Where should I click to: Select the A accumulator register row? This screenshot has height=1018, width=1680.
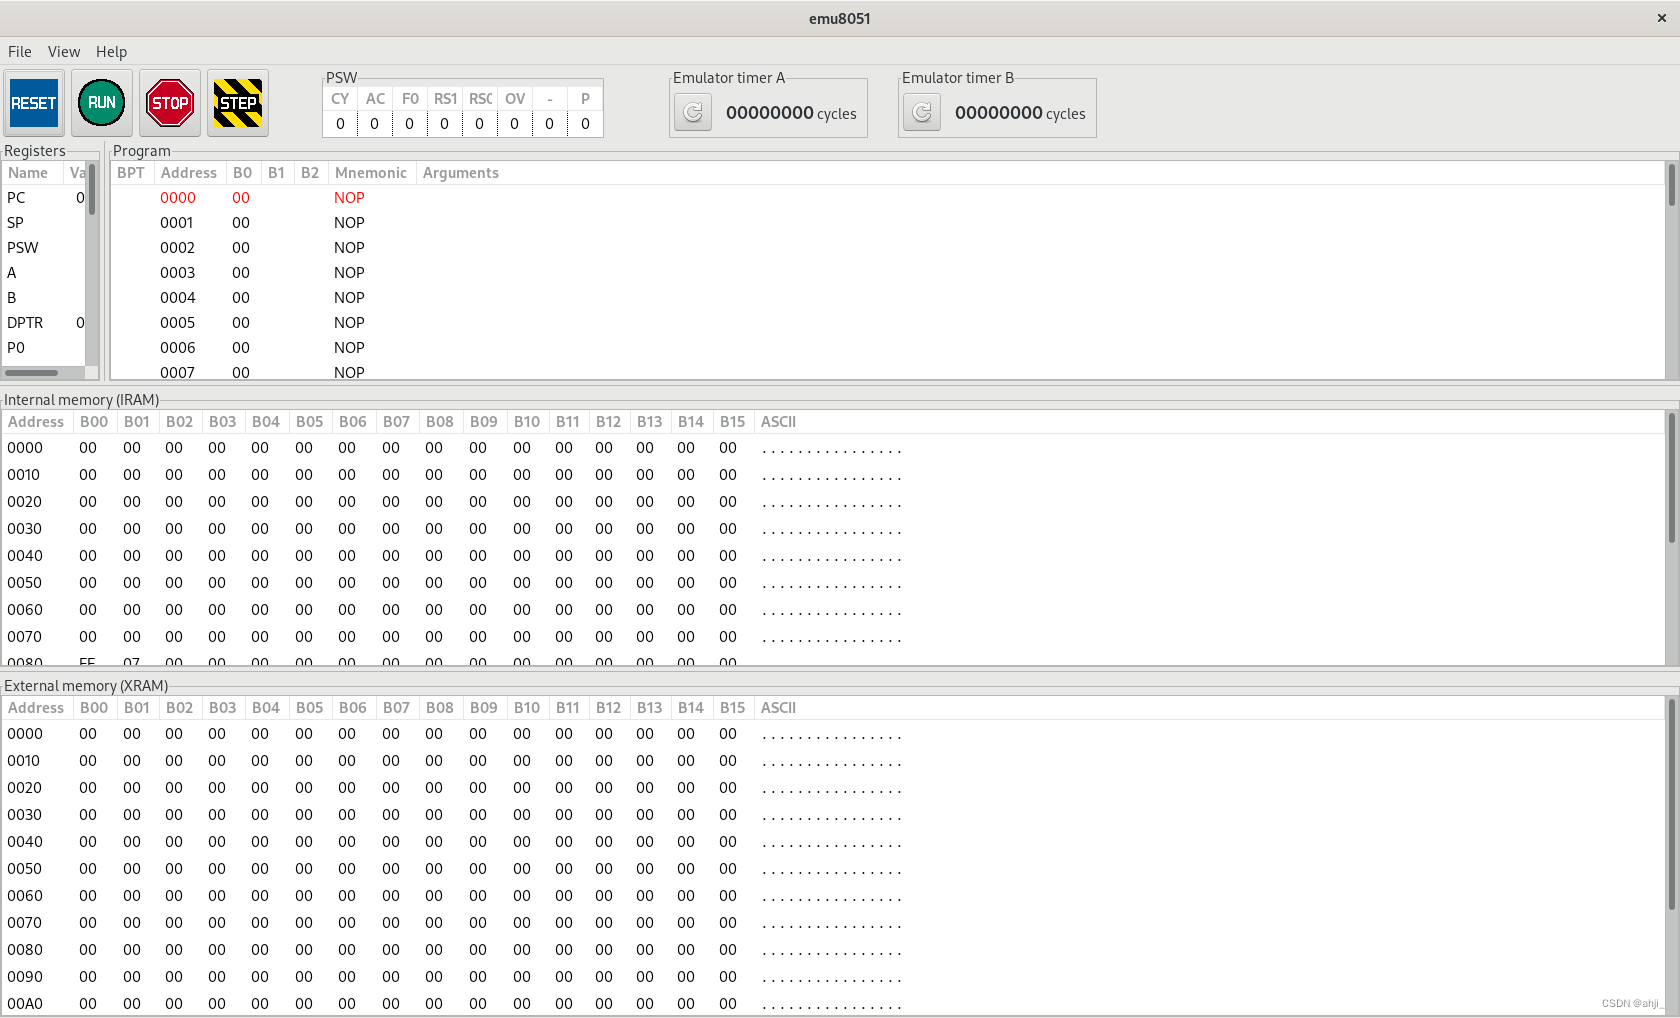point(45,273)
